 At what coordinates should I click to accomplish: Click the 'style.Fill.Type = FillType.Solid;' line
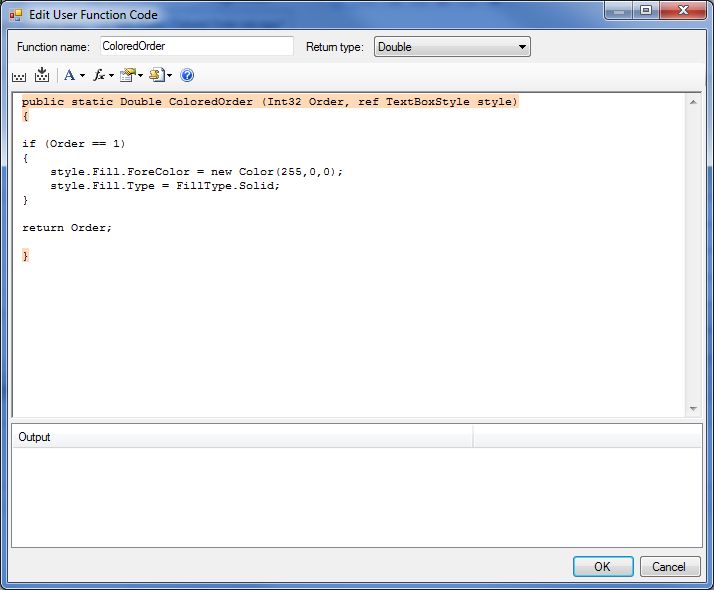(165, 186)
